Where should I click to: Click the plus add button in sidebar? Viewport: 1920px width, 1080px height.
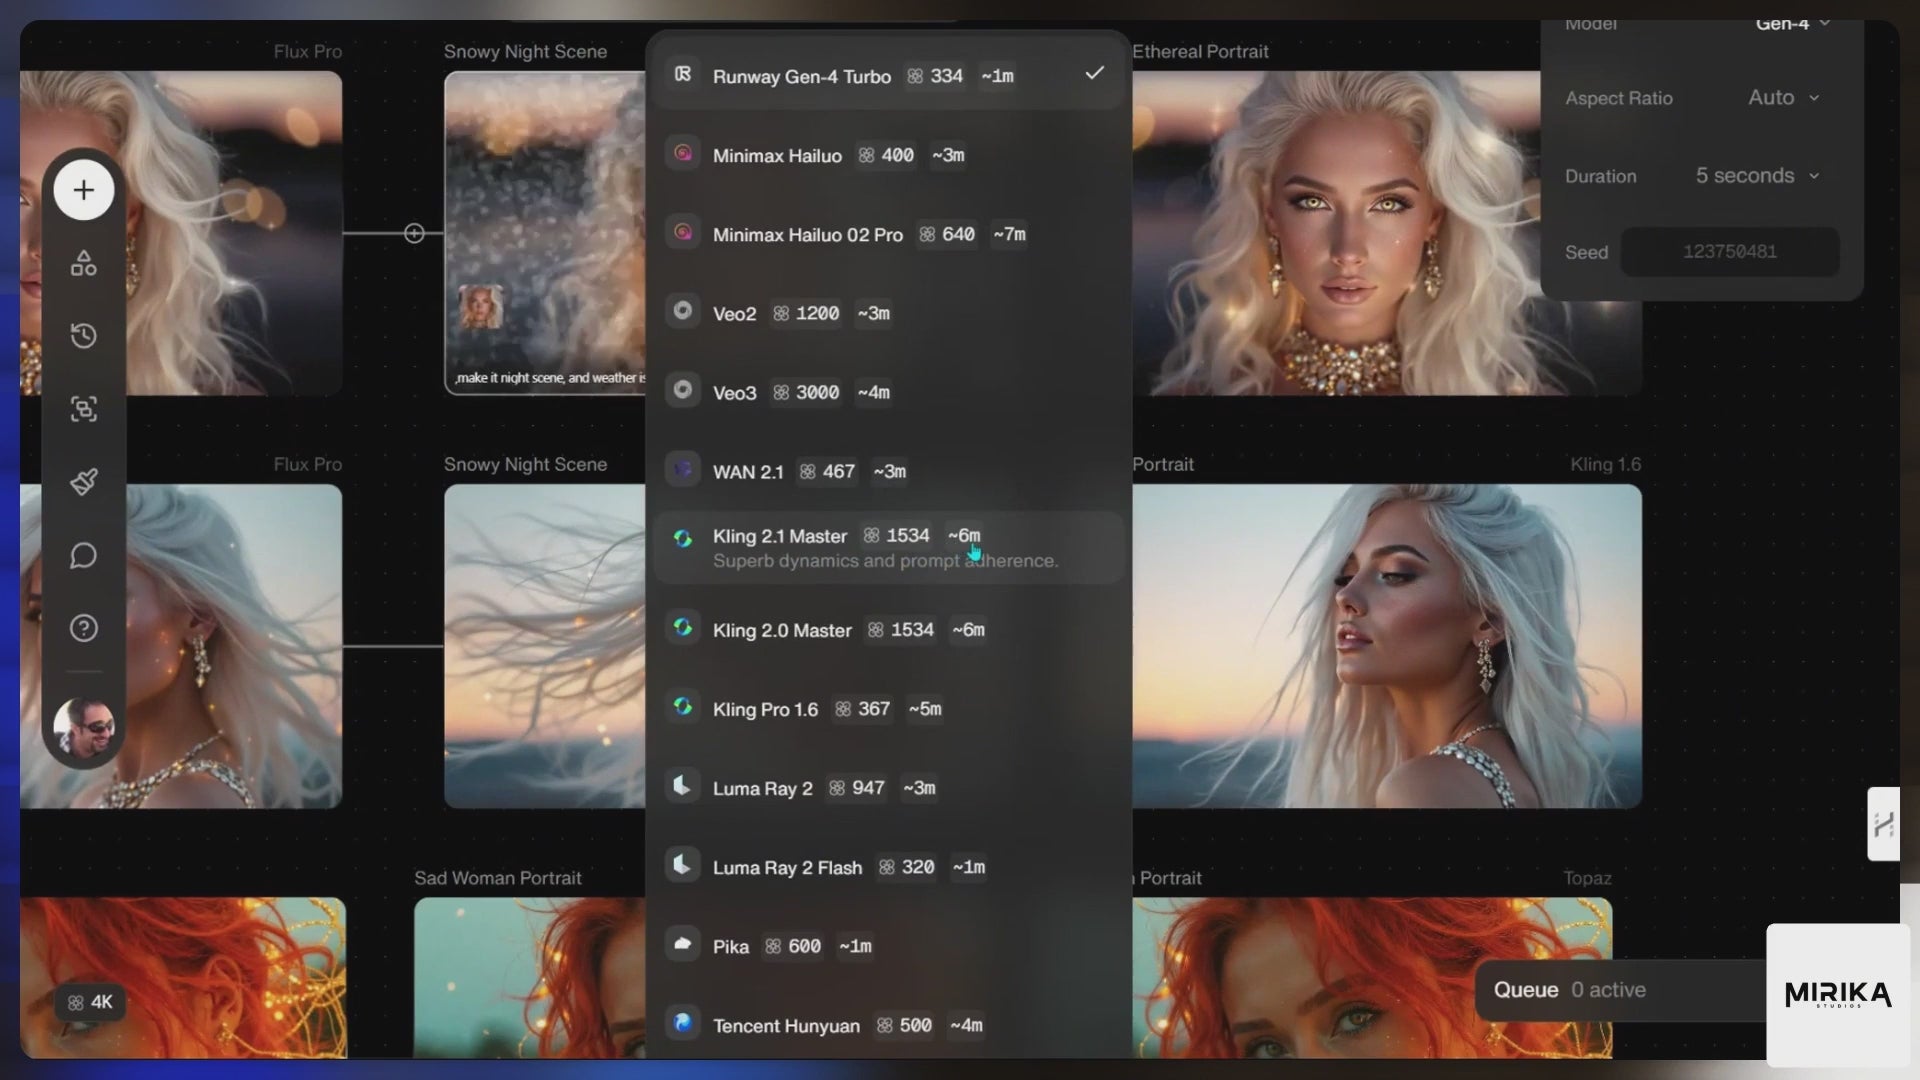84,190
